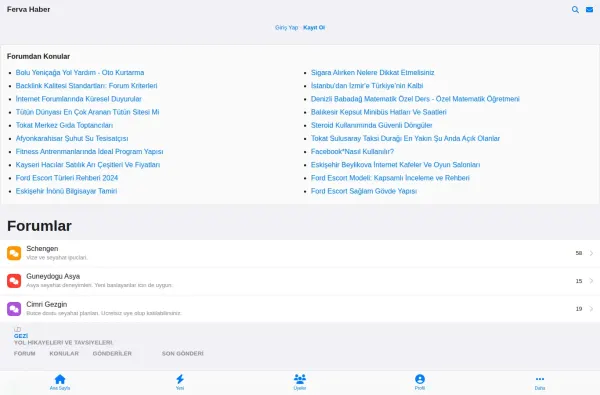Expand the Schengen row chevron
Image resolution: width=600 pixels, height=395 pixels.
click(x=591, y=253)
